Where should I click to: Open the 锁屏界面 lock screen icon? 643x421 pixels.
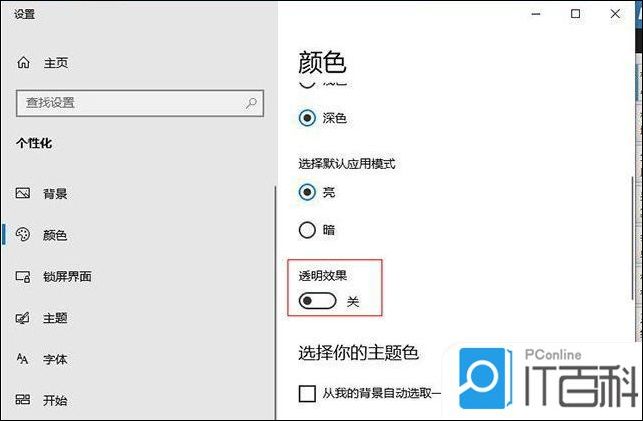23,276
